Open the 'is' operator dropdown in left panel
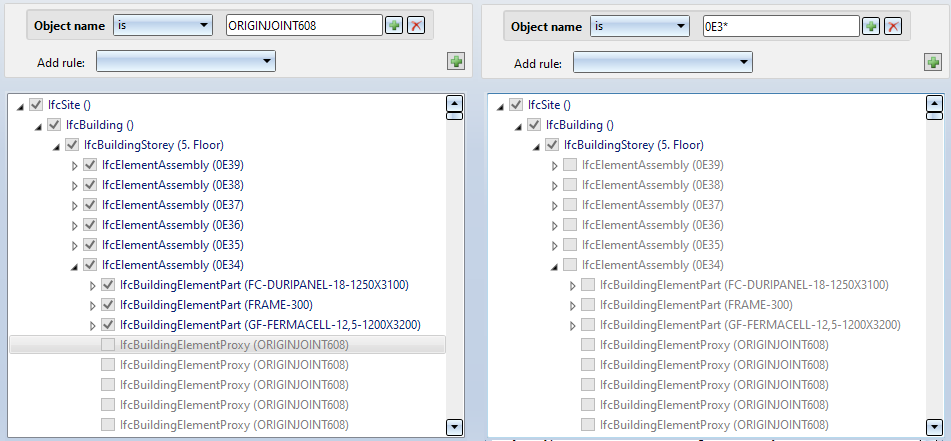The height and width of the screenshot is (441, 951). [x=163, y=25]
